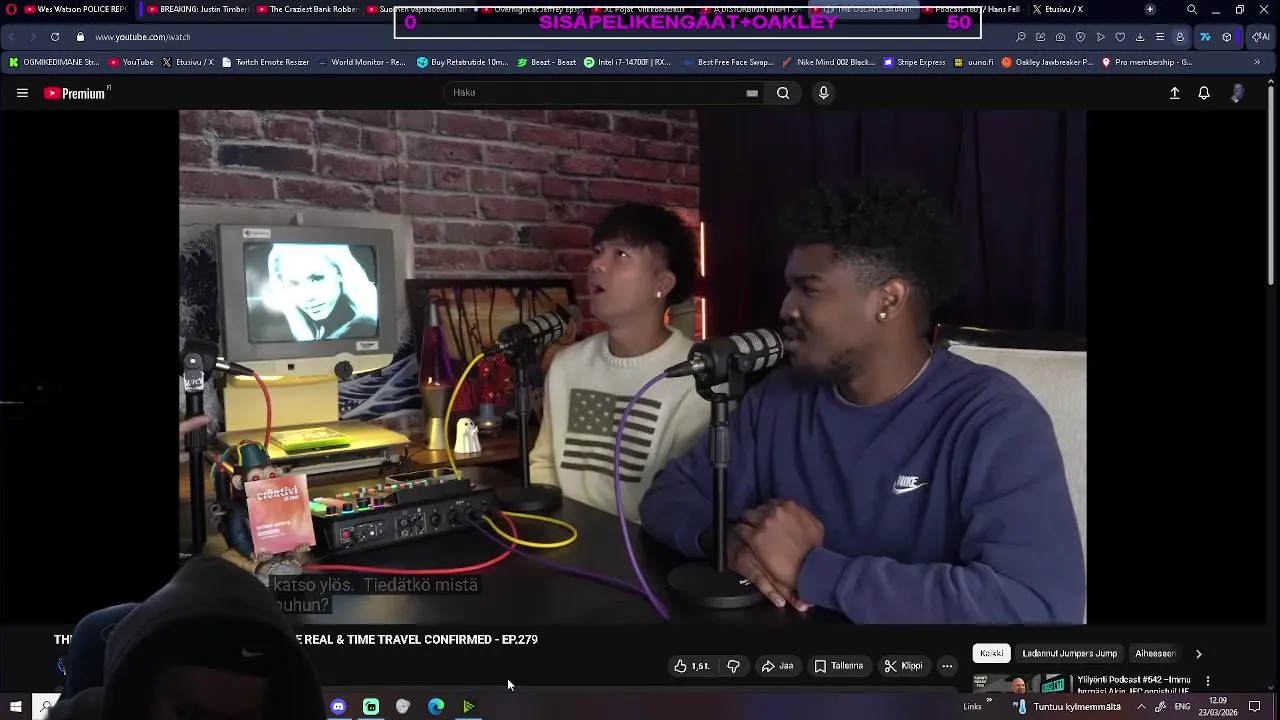Image resolution: width=1280 pixels, height=720 pixels.
Task: Open Windows Start menu
Action: click(15, 707)
